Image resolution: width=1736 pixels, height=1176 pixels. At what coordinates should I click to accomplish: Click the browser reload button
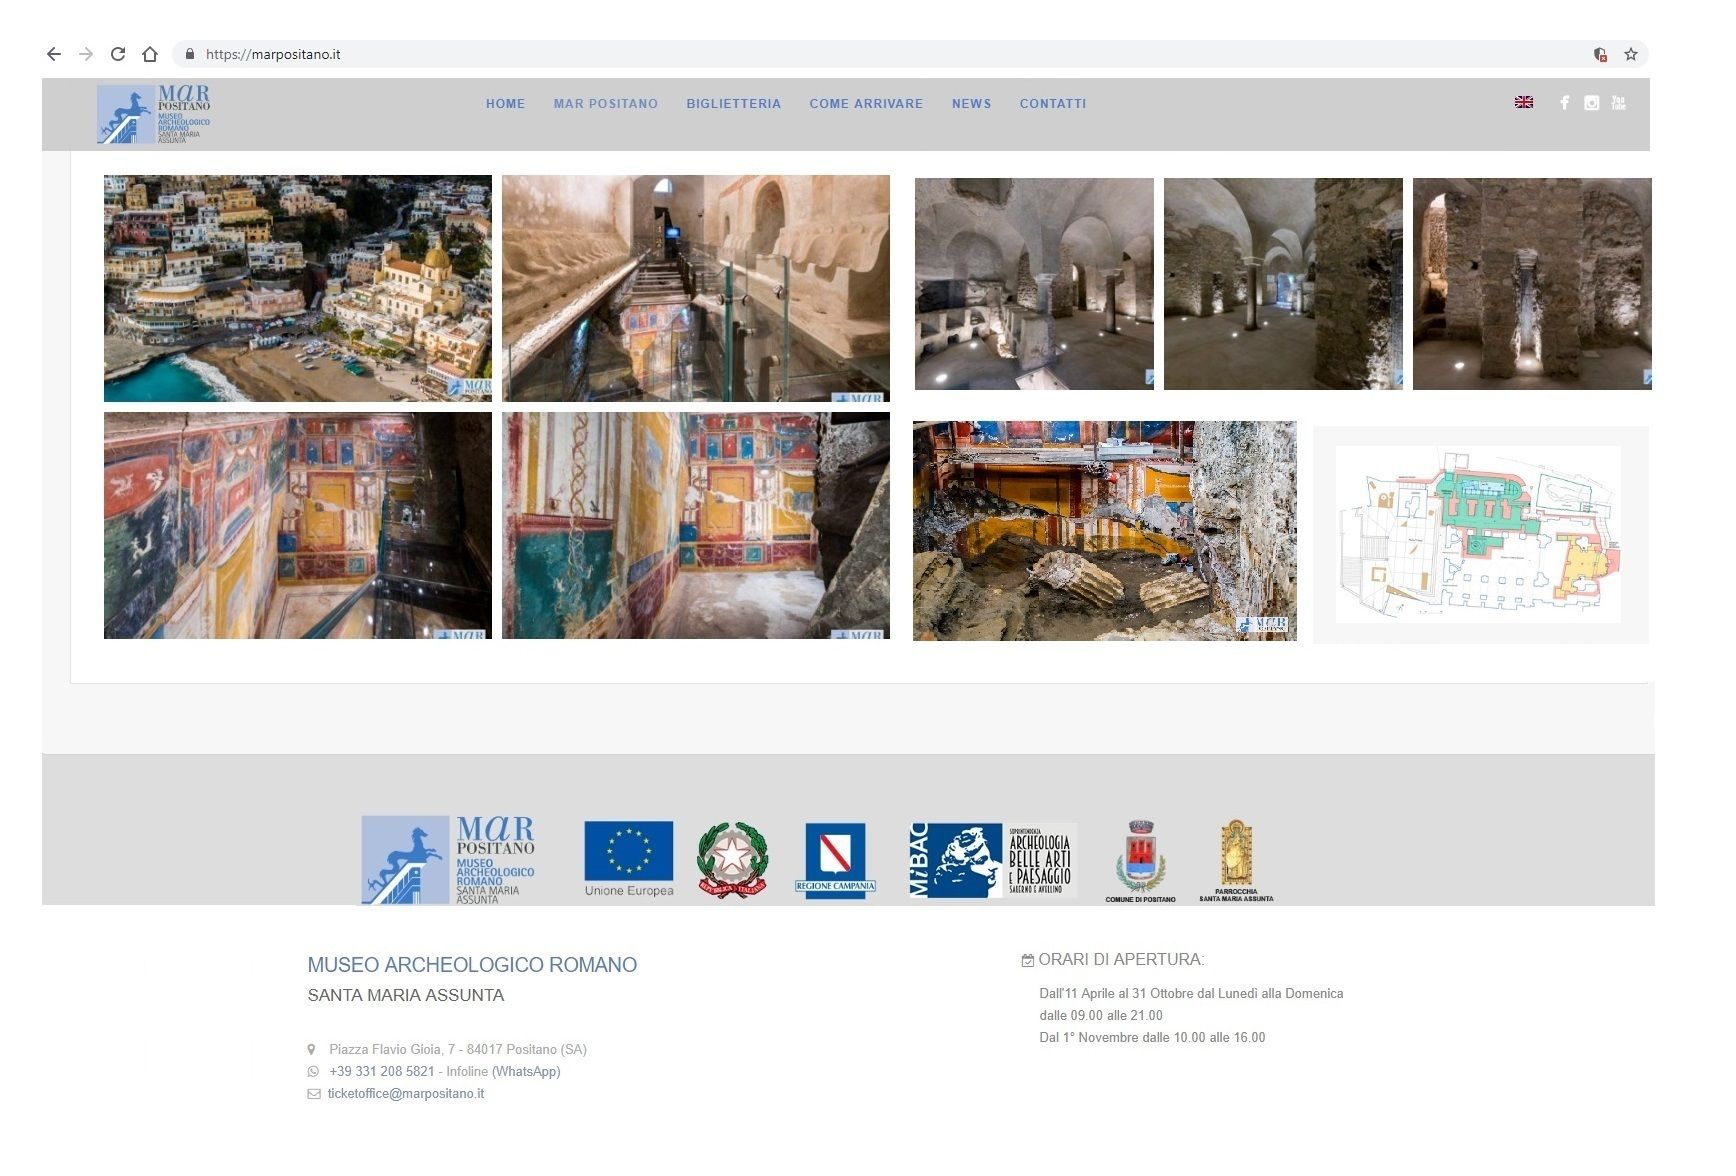(x=118, y=54)
